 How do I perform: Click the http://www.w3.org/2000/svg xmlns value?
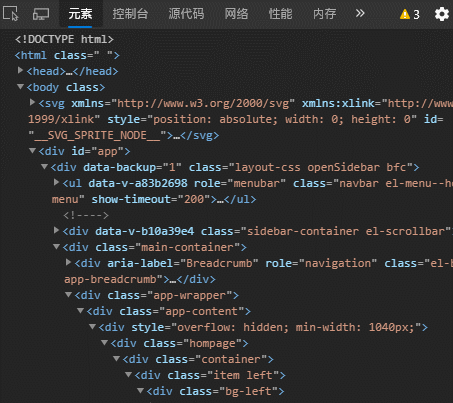click(203, 103)
